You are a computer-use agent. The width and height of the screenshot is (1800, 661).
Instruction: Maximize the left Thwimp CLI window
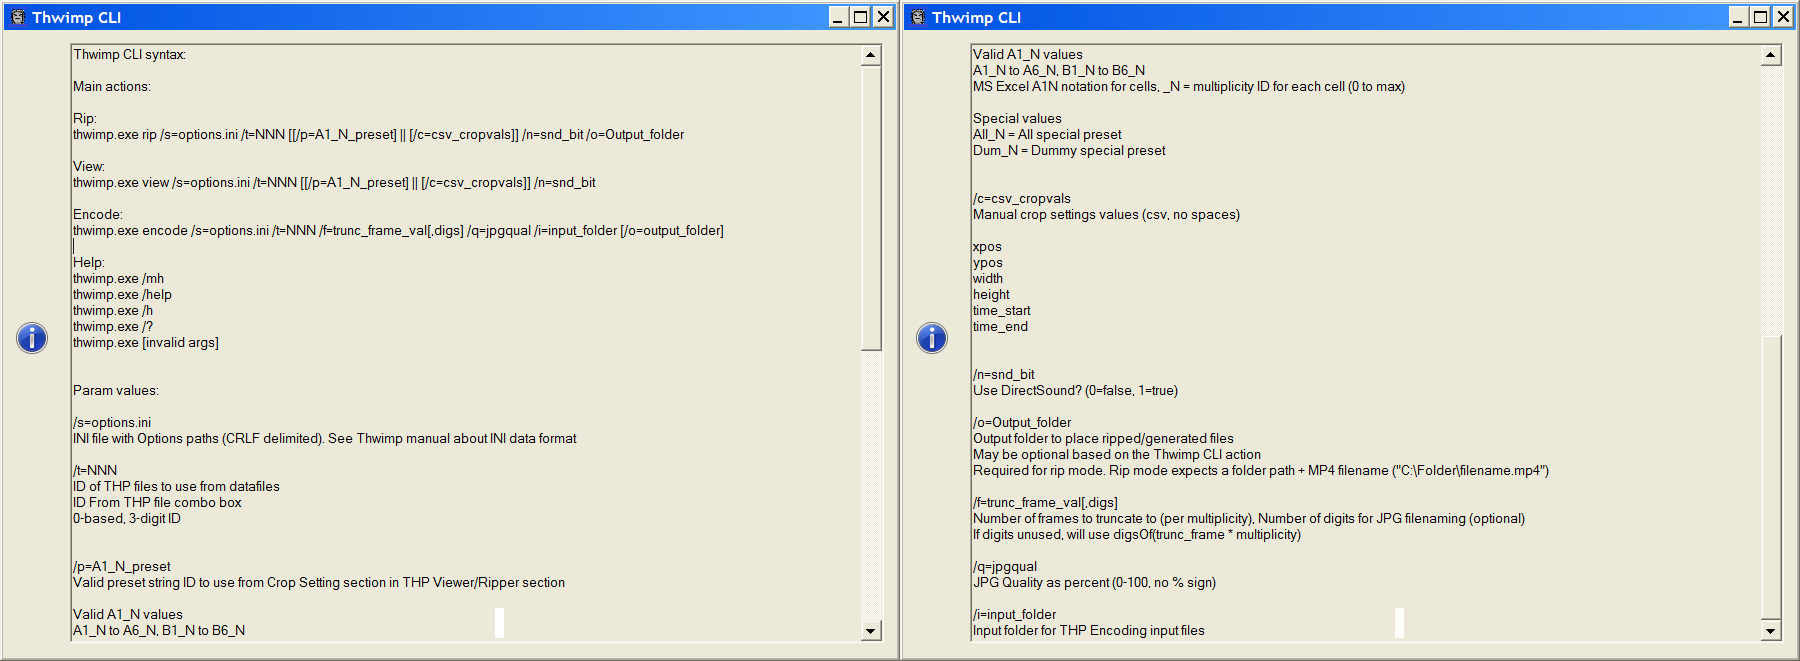(860, 17)
